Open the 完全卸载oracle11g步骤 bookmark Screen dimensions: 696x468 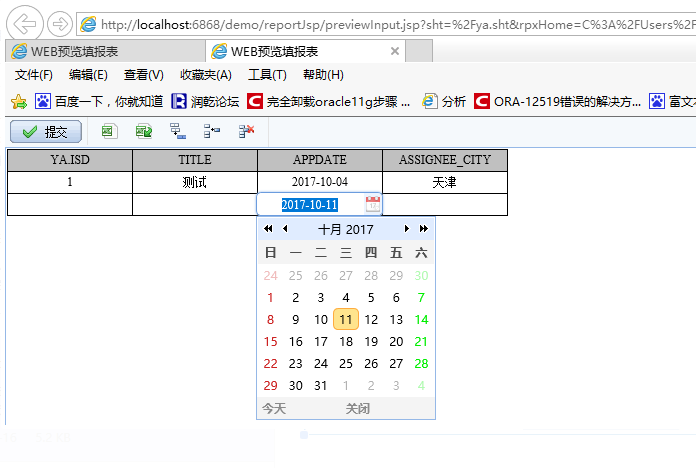tap(328, 102)
